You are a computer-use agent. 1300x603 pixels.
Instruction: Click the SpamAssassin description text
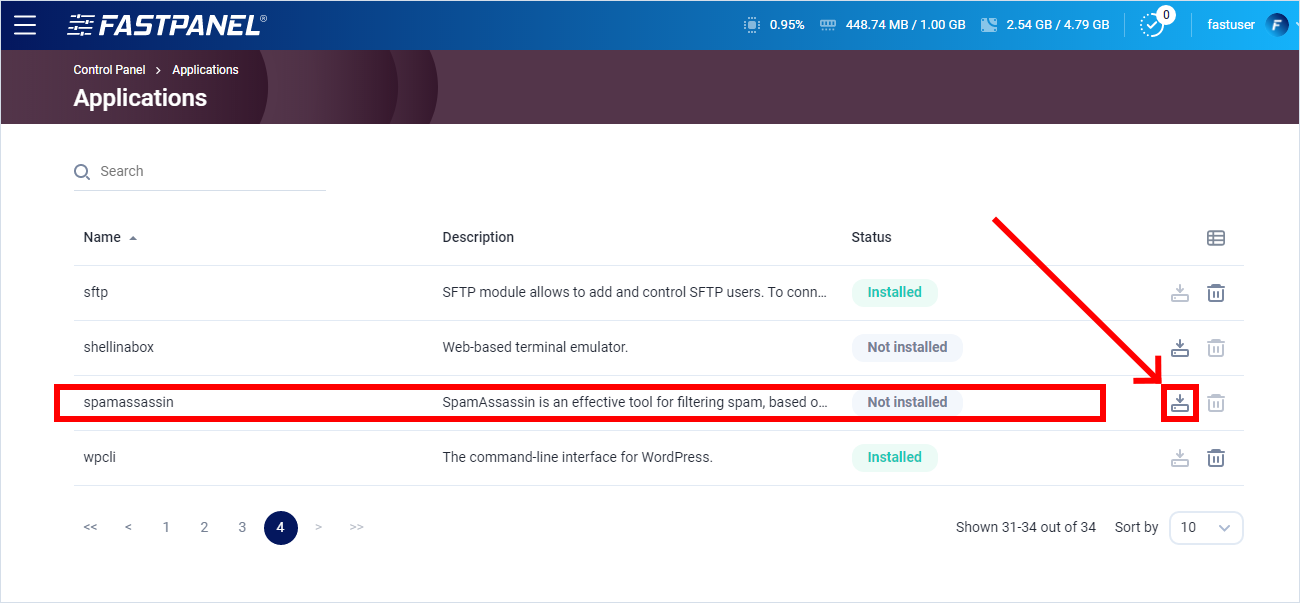[x=635, y=403]
